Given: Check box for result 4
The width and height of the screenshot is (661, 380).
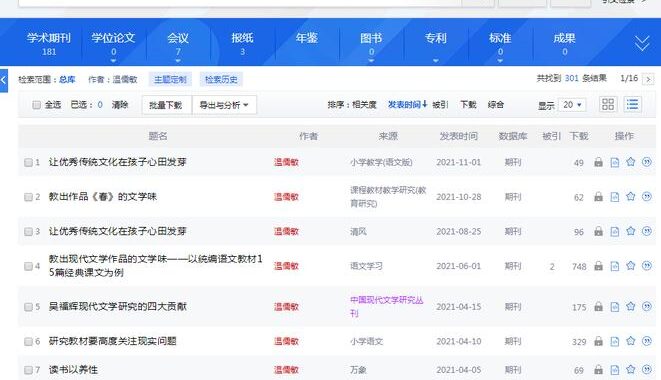Looking at the screenshot, I should (x=28, y=266).
